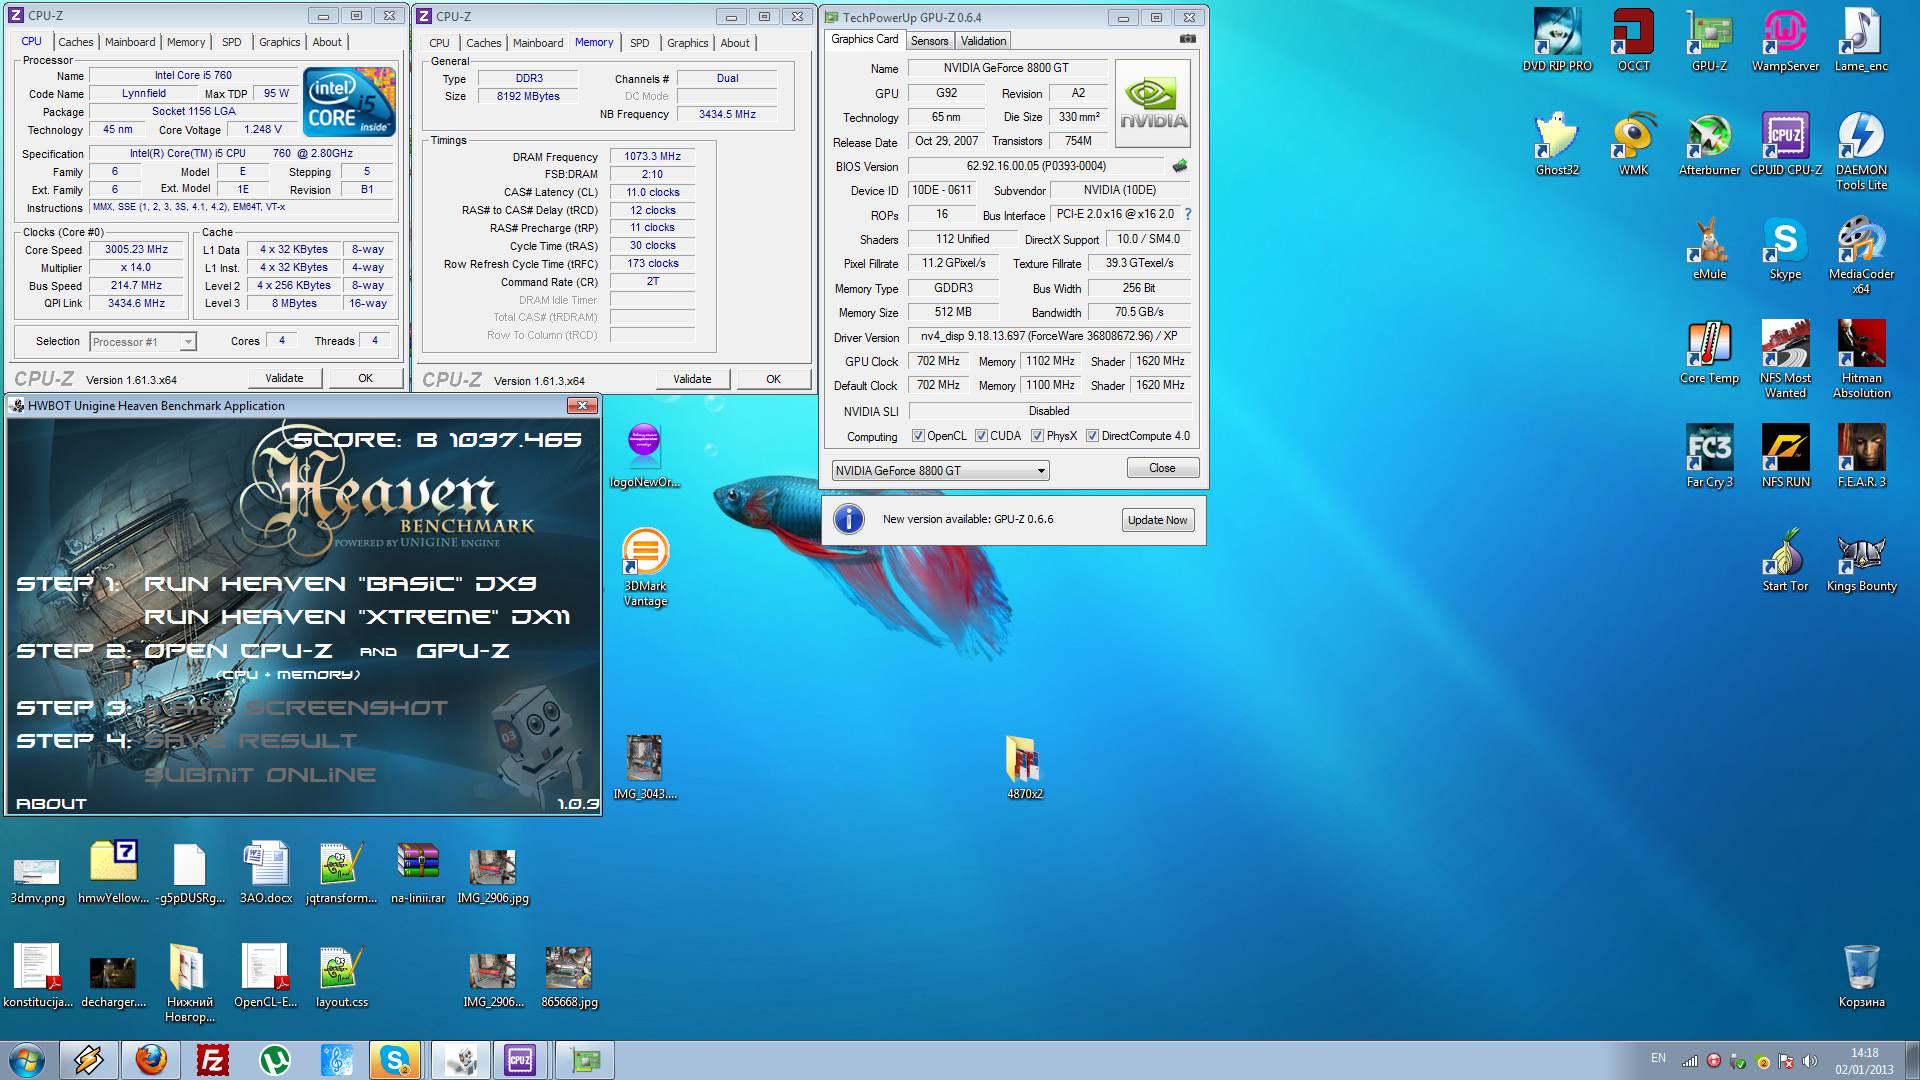
Task: Launch DAEMON Tools Lite icon
Action: (x=1861, y=151)
